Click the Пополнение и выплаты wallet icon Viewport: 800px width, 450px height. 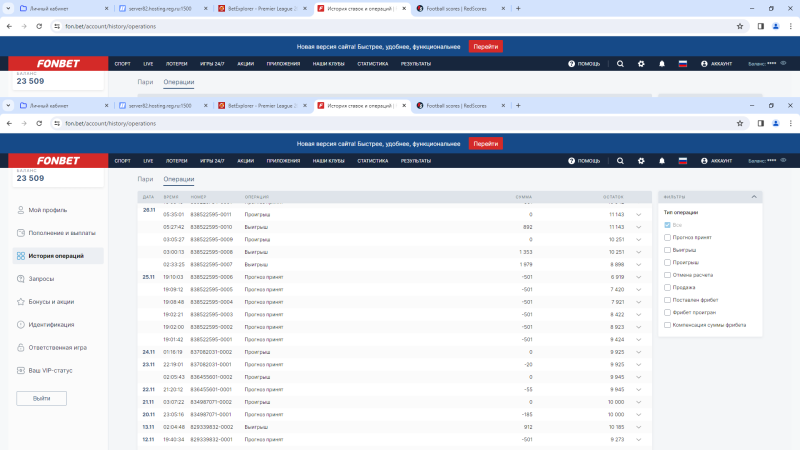coord(20,233)
